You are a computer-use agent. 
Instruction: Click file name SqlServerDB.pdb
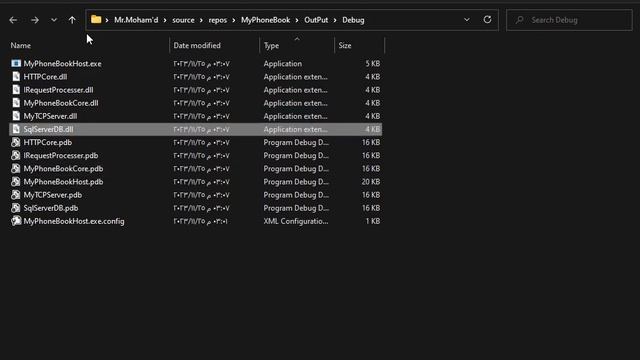(51, 208)
